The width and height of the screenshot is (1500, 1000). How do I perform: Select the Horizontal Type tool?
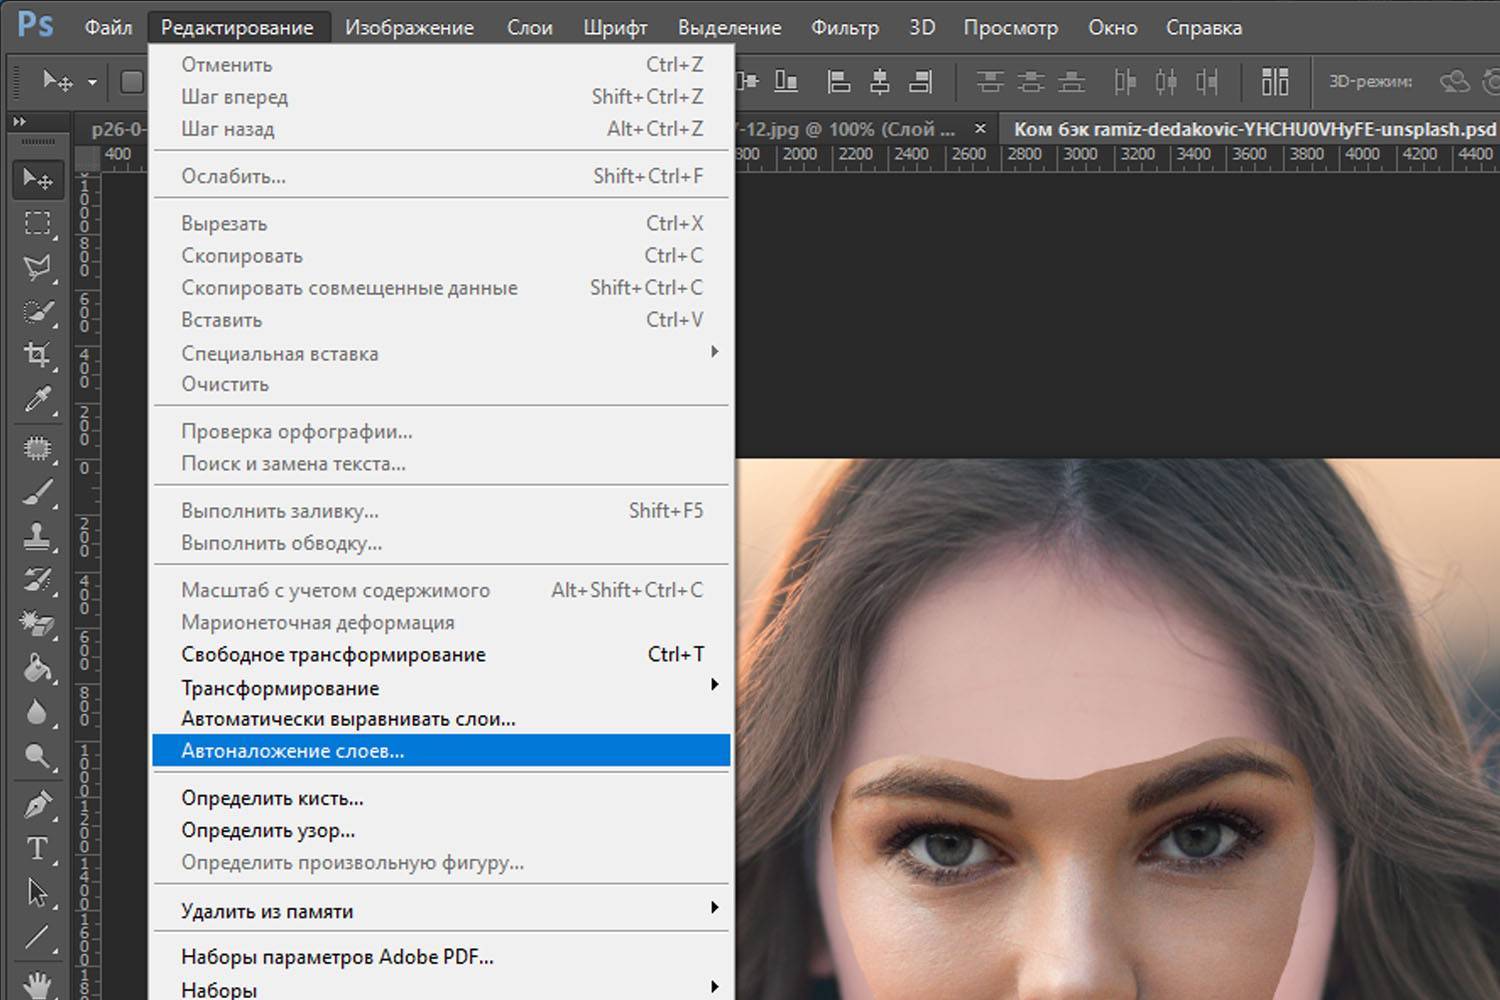point(37,848)
